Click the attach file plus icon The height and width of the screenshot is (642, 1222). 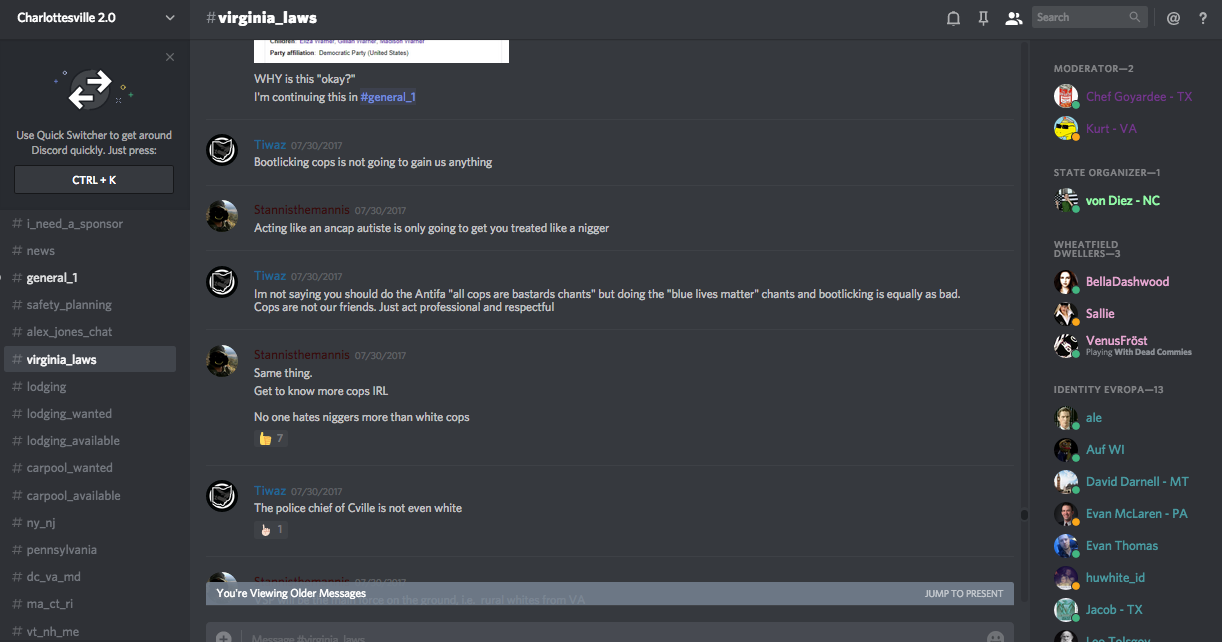click(223, 637)
